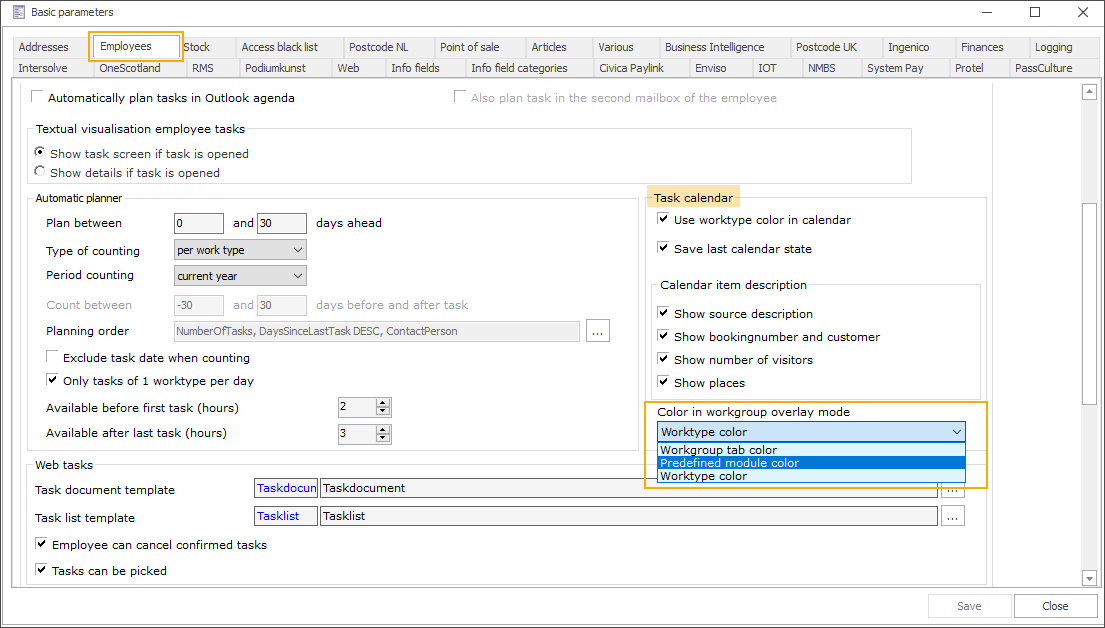Toggle Show bookingnumber and customer
This screenshot has width=1105, height=628.
(663, 336)
